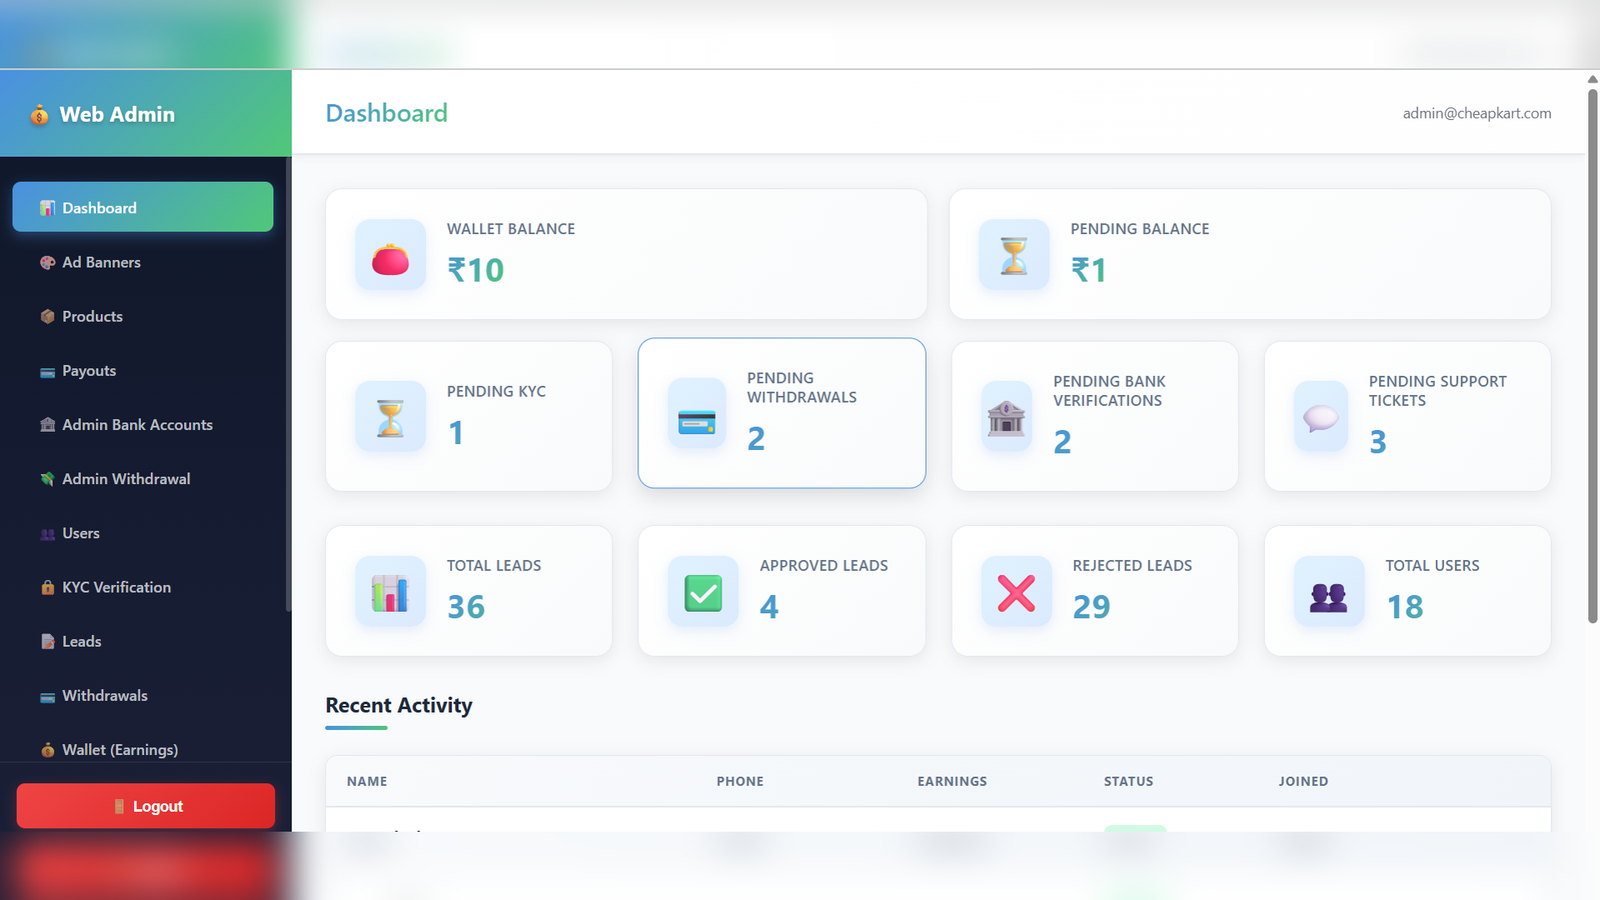1600x900 pixels.
Task: Click the bar chart icon on Total Leads card
Action: point(390,593)
